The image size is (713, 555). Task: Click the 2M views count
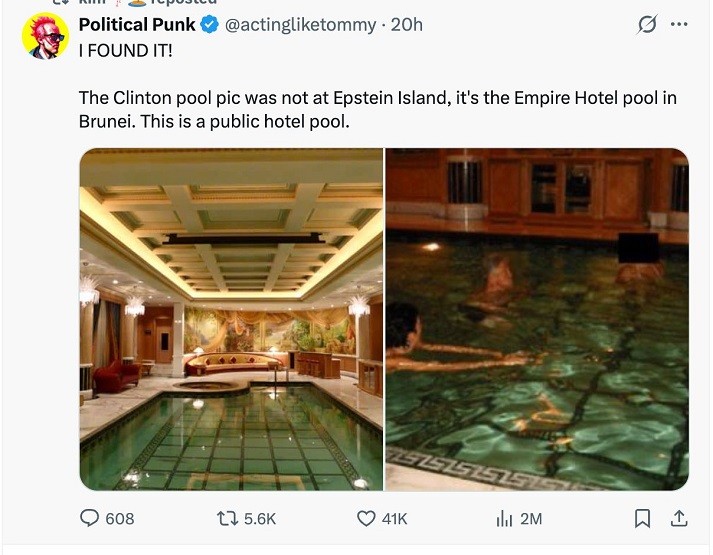pos(531,518)
